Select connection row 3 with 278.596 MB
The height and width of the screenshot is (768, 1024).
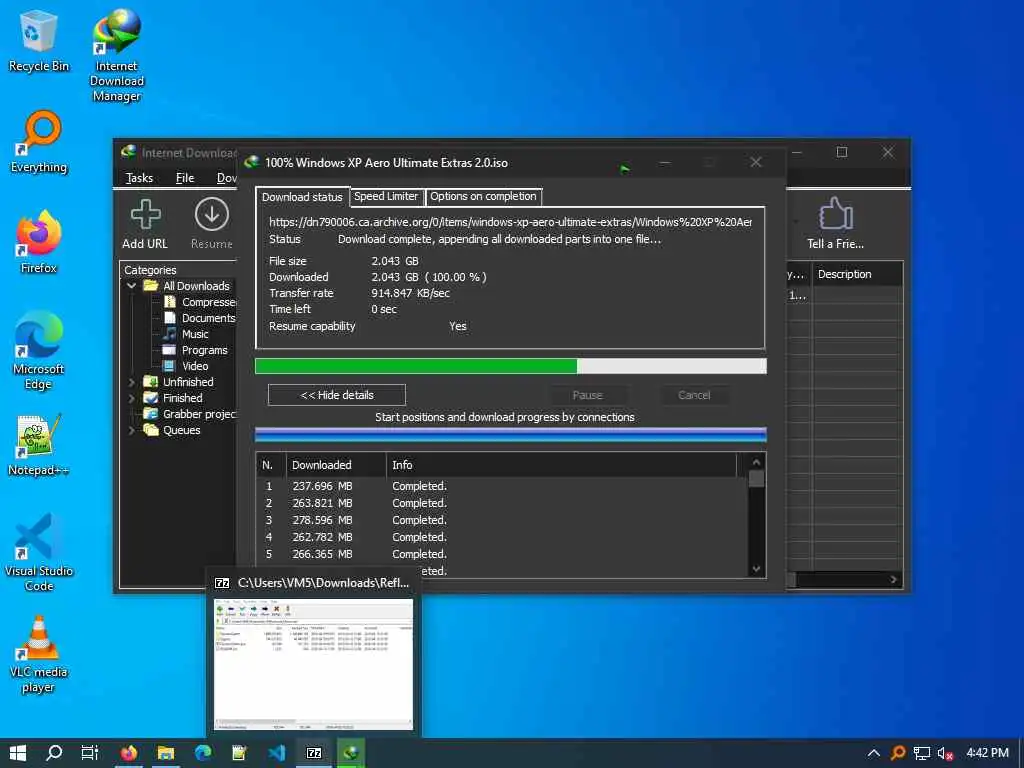click(x=502, y=520)
